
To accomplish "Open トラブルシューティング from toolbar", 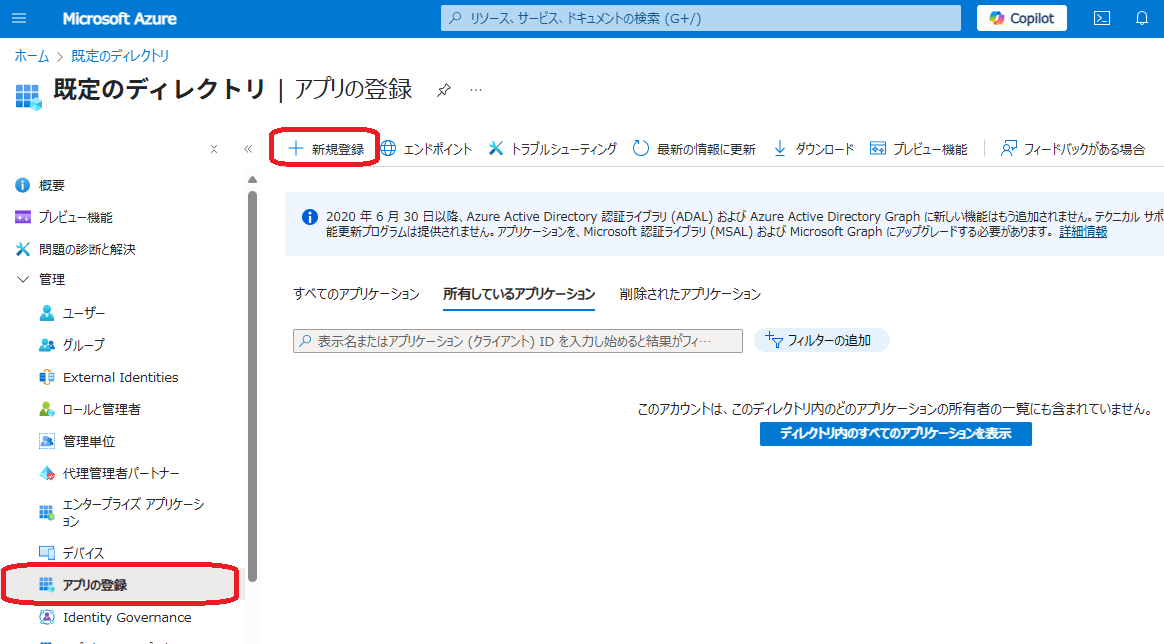I will point(552,149).
